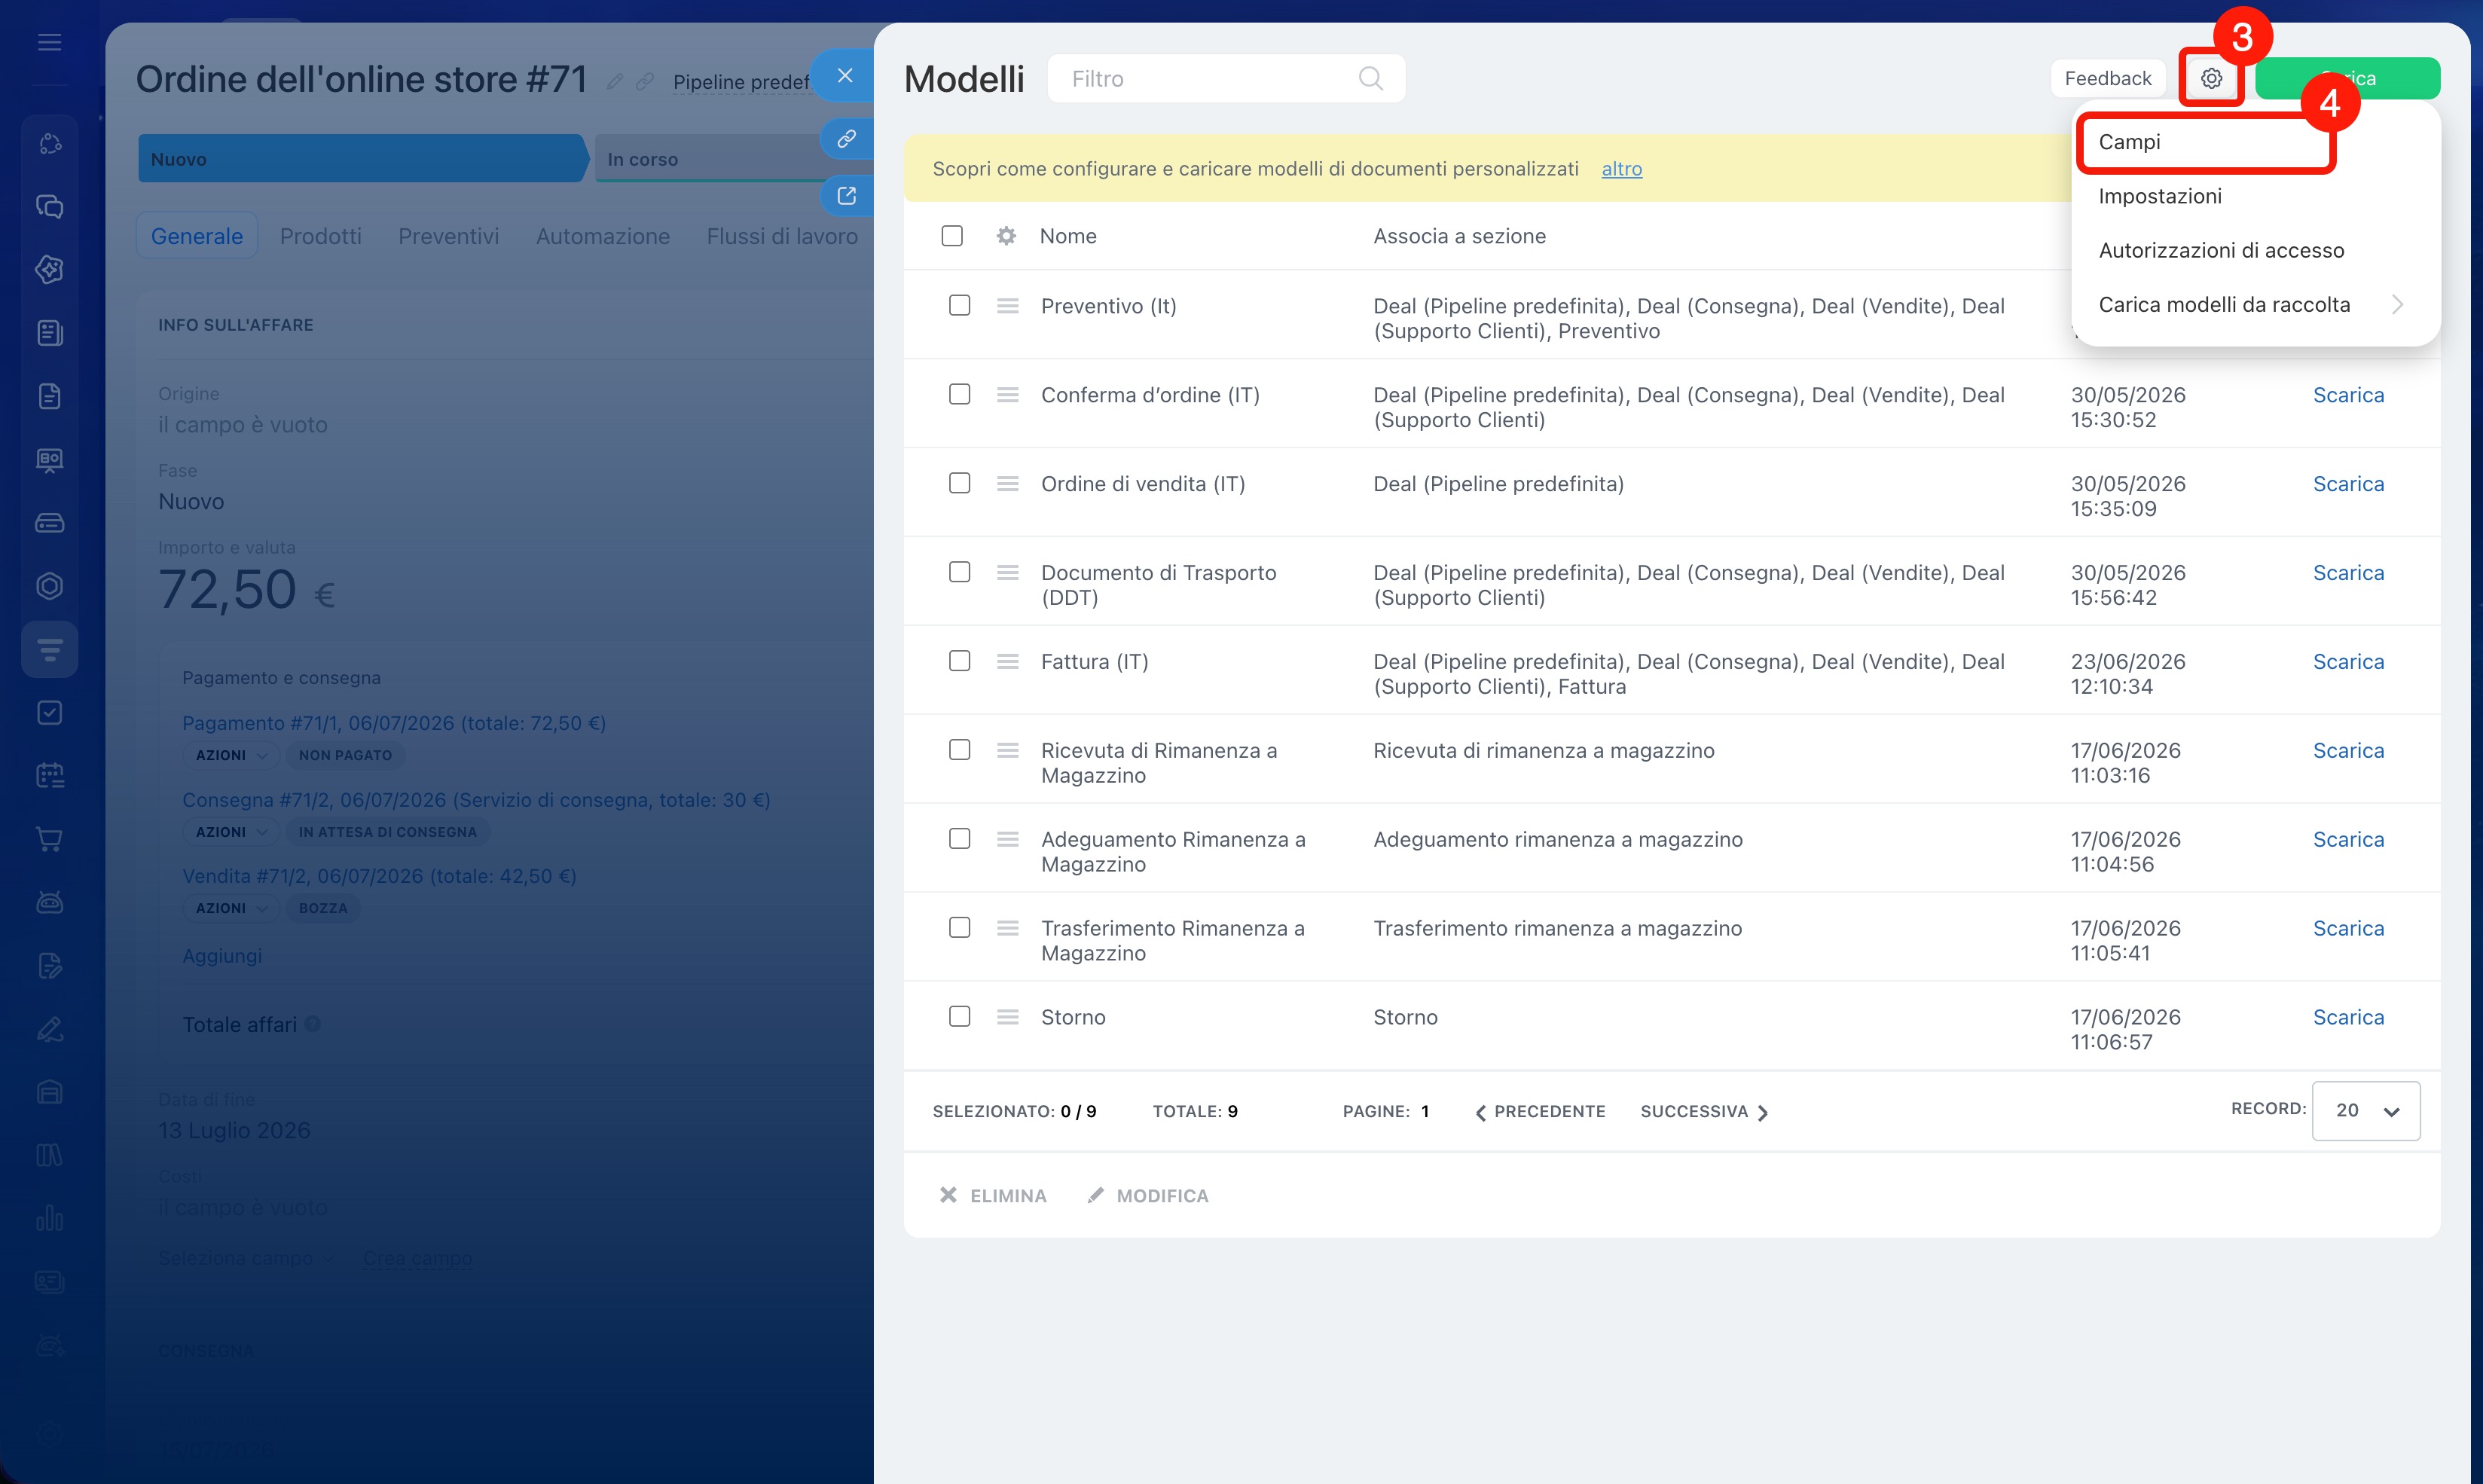Check the Adeguamento Rimanenza a Magazzino checkbox
2483x1484 pixels.
[959, 839]
